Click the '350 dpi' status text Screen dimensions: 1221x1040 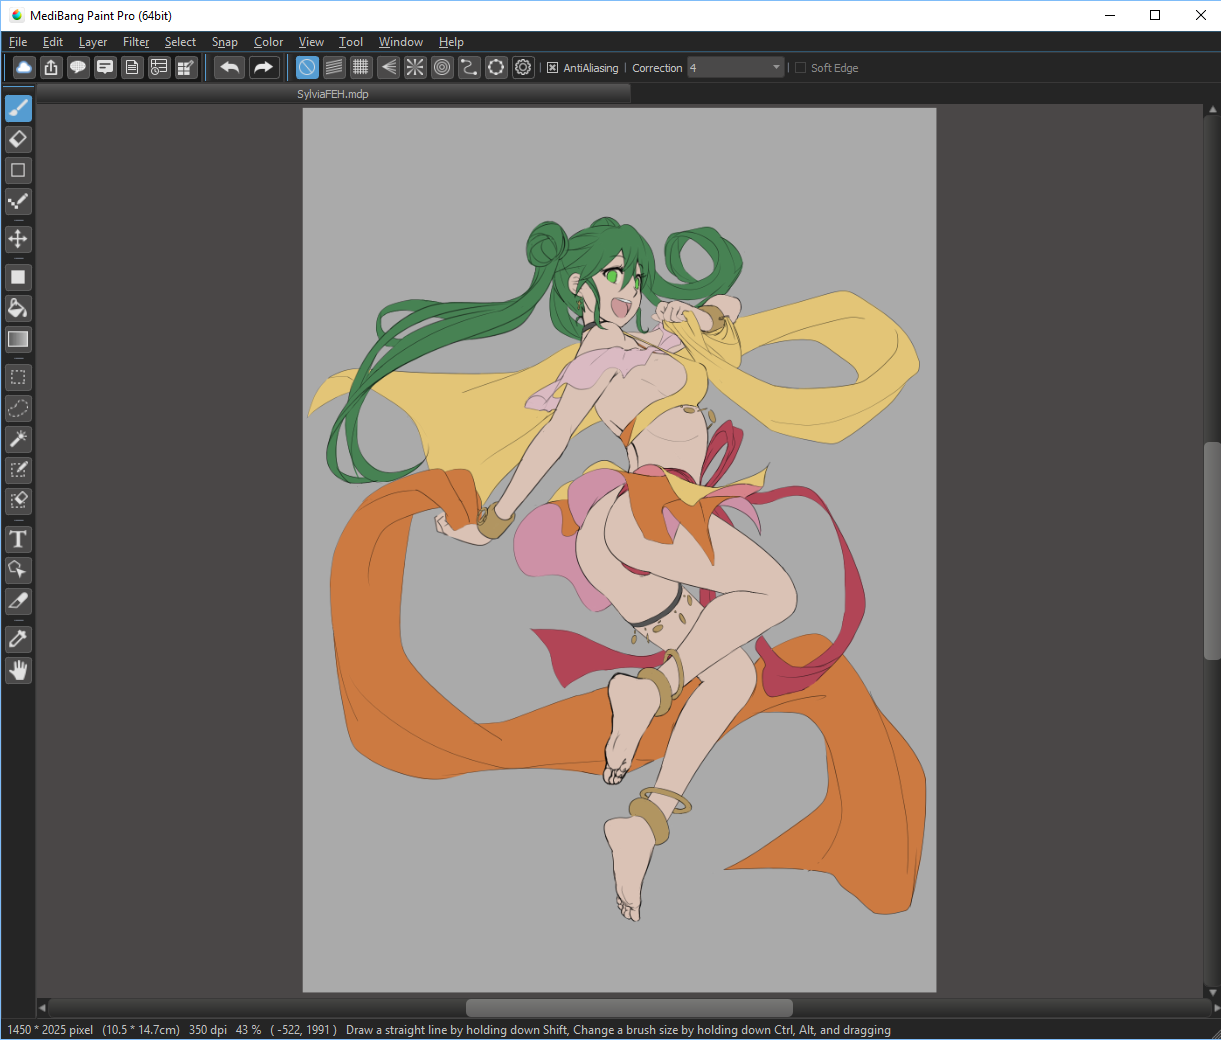(x=208, y=1030)
